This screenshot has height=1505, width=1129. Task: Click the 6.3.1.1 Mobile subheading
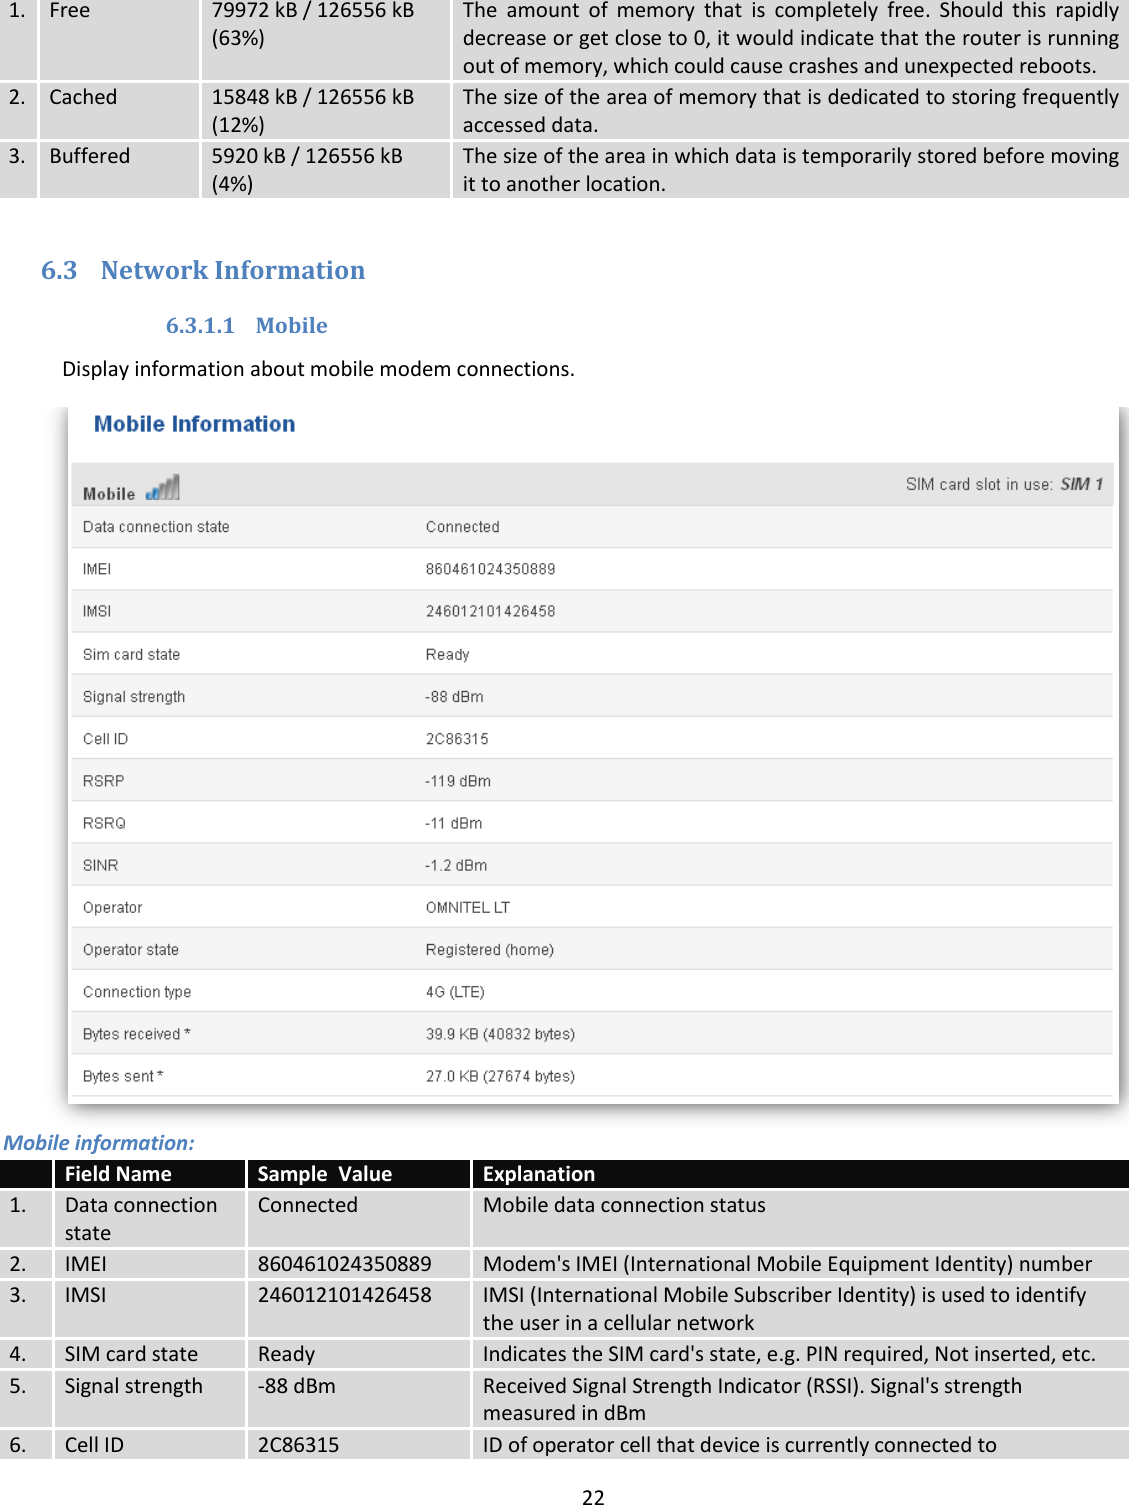(x=247, y=324)
